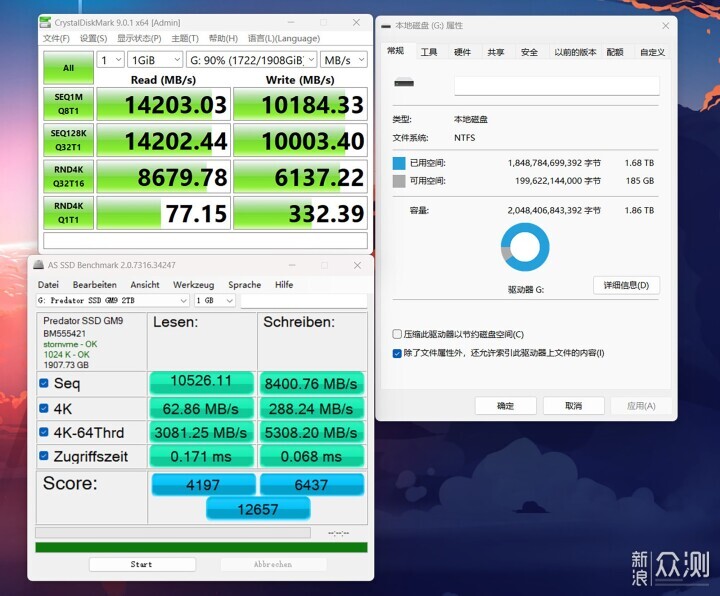Open the G: 90% drive selection dropdown
The width and height of the screenshot is (720, 596).
[252, 60]
